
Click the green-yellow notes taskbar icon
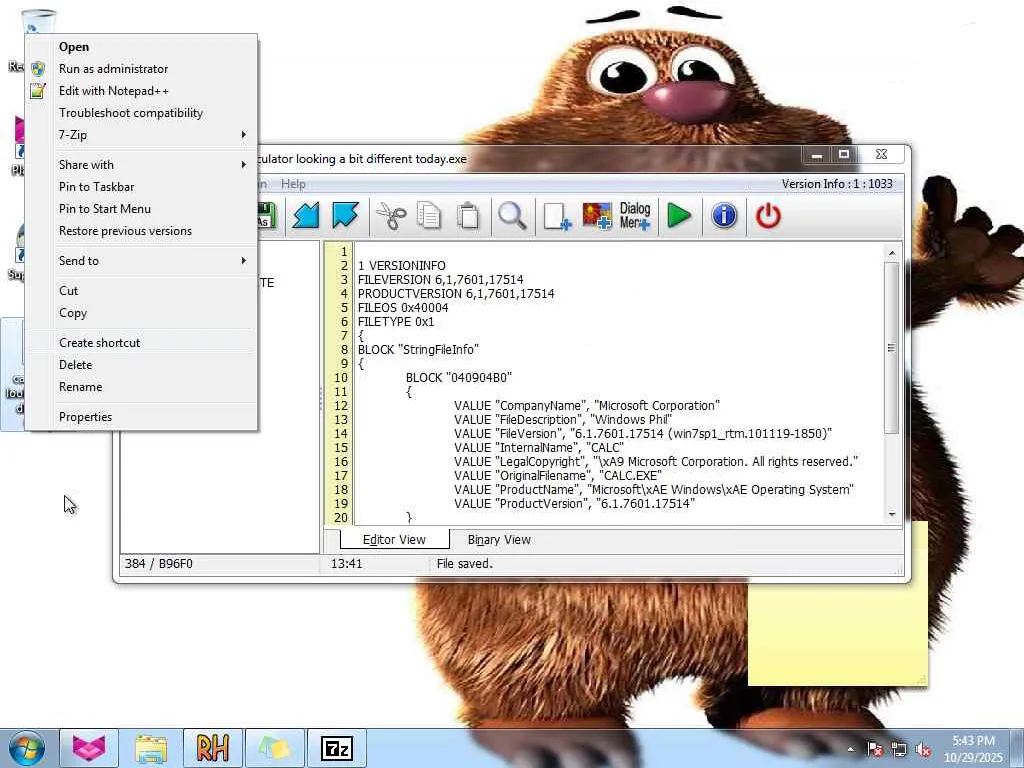(275, 748)
